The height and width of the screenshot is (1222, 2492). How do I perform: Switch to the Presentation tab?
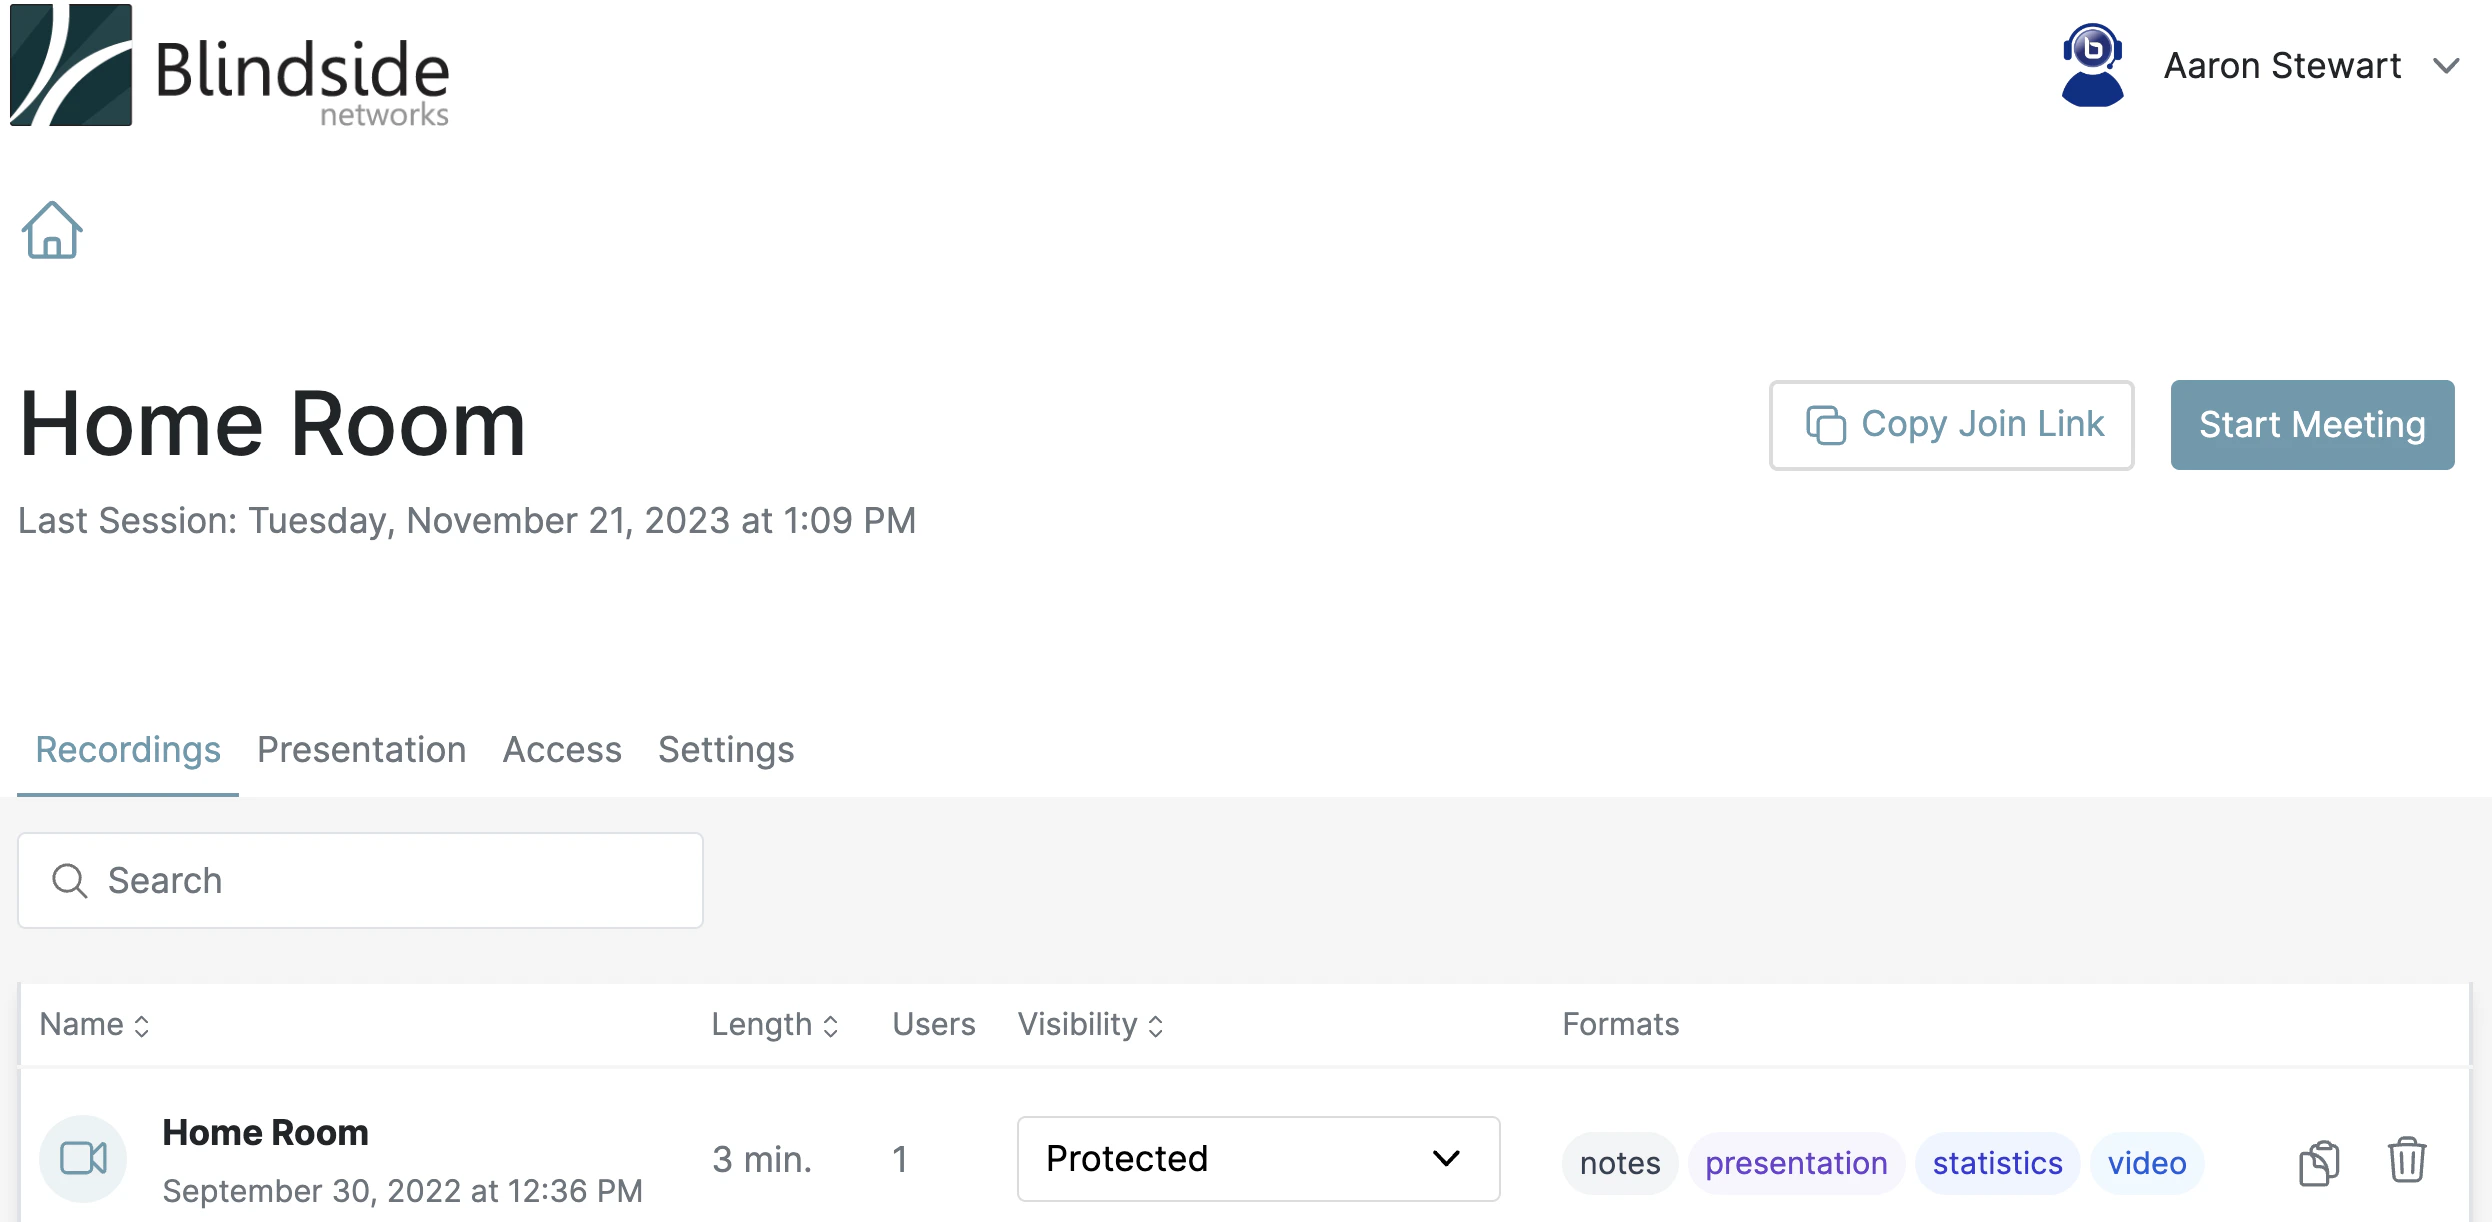(361, 750)
